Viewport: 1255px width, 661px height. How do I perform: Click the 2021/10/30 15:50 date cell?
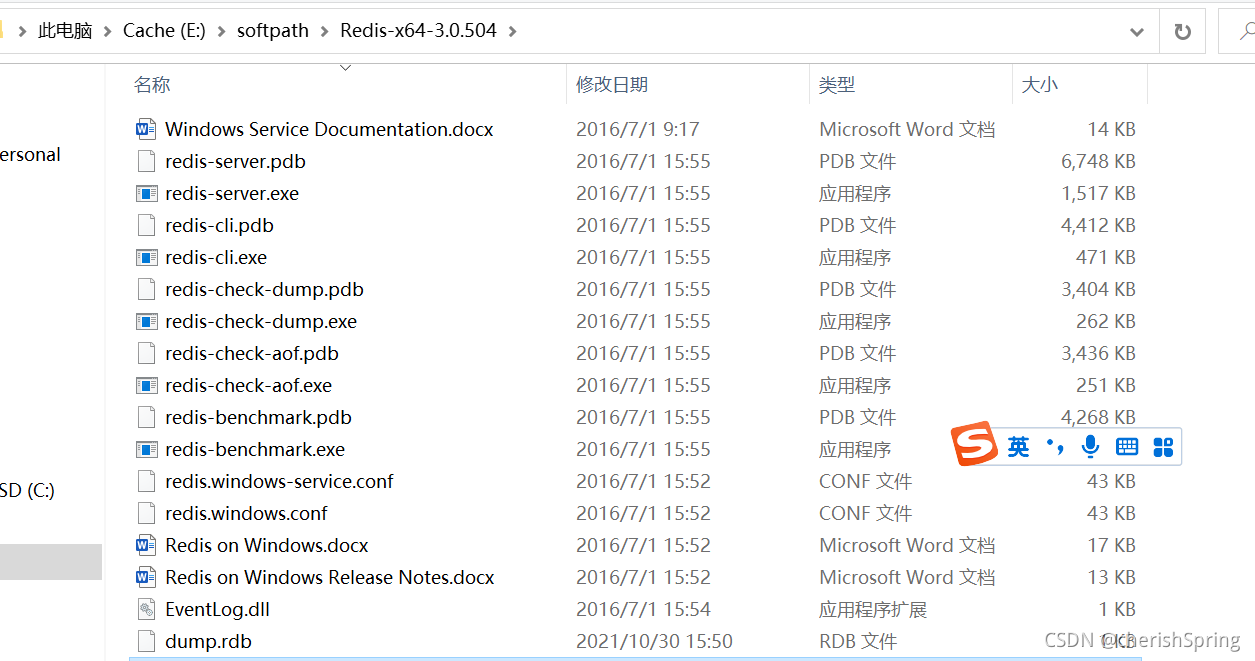coord(654,641)
